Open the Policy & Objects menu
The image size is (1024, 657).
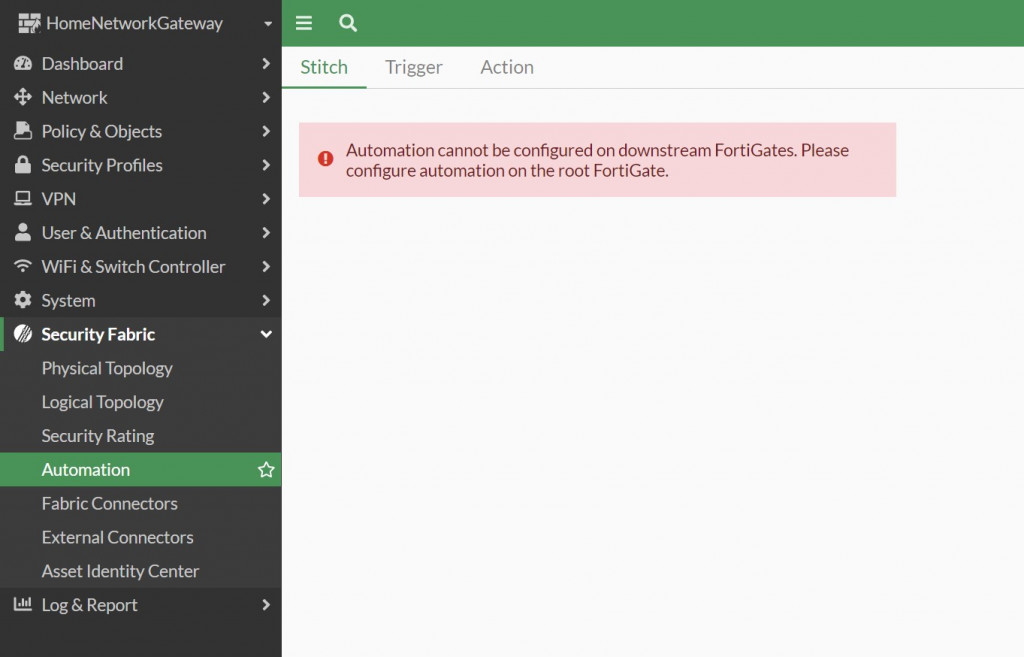point(140,131)
